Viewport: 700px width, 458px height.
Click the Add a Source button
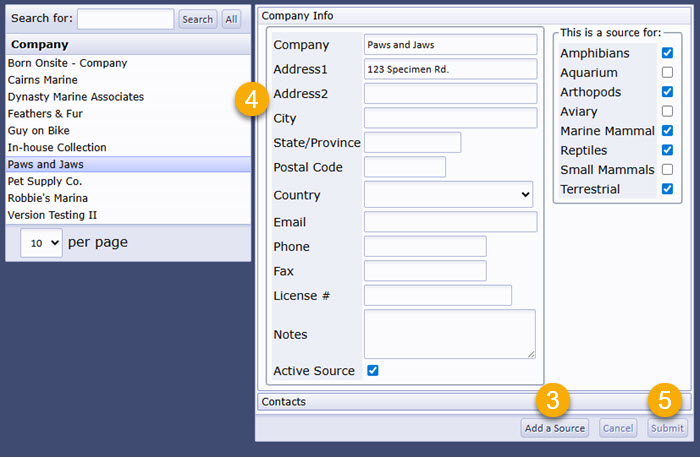554,429
